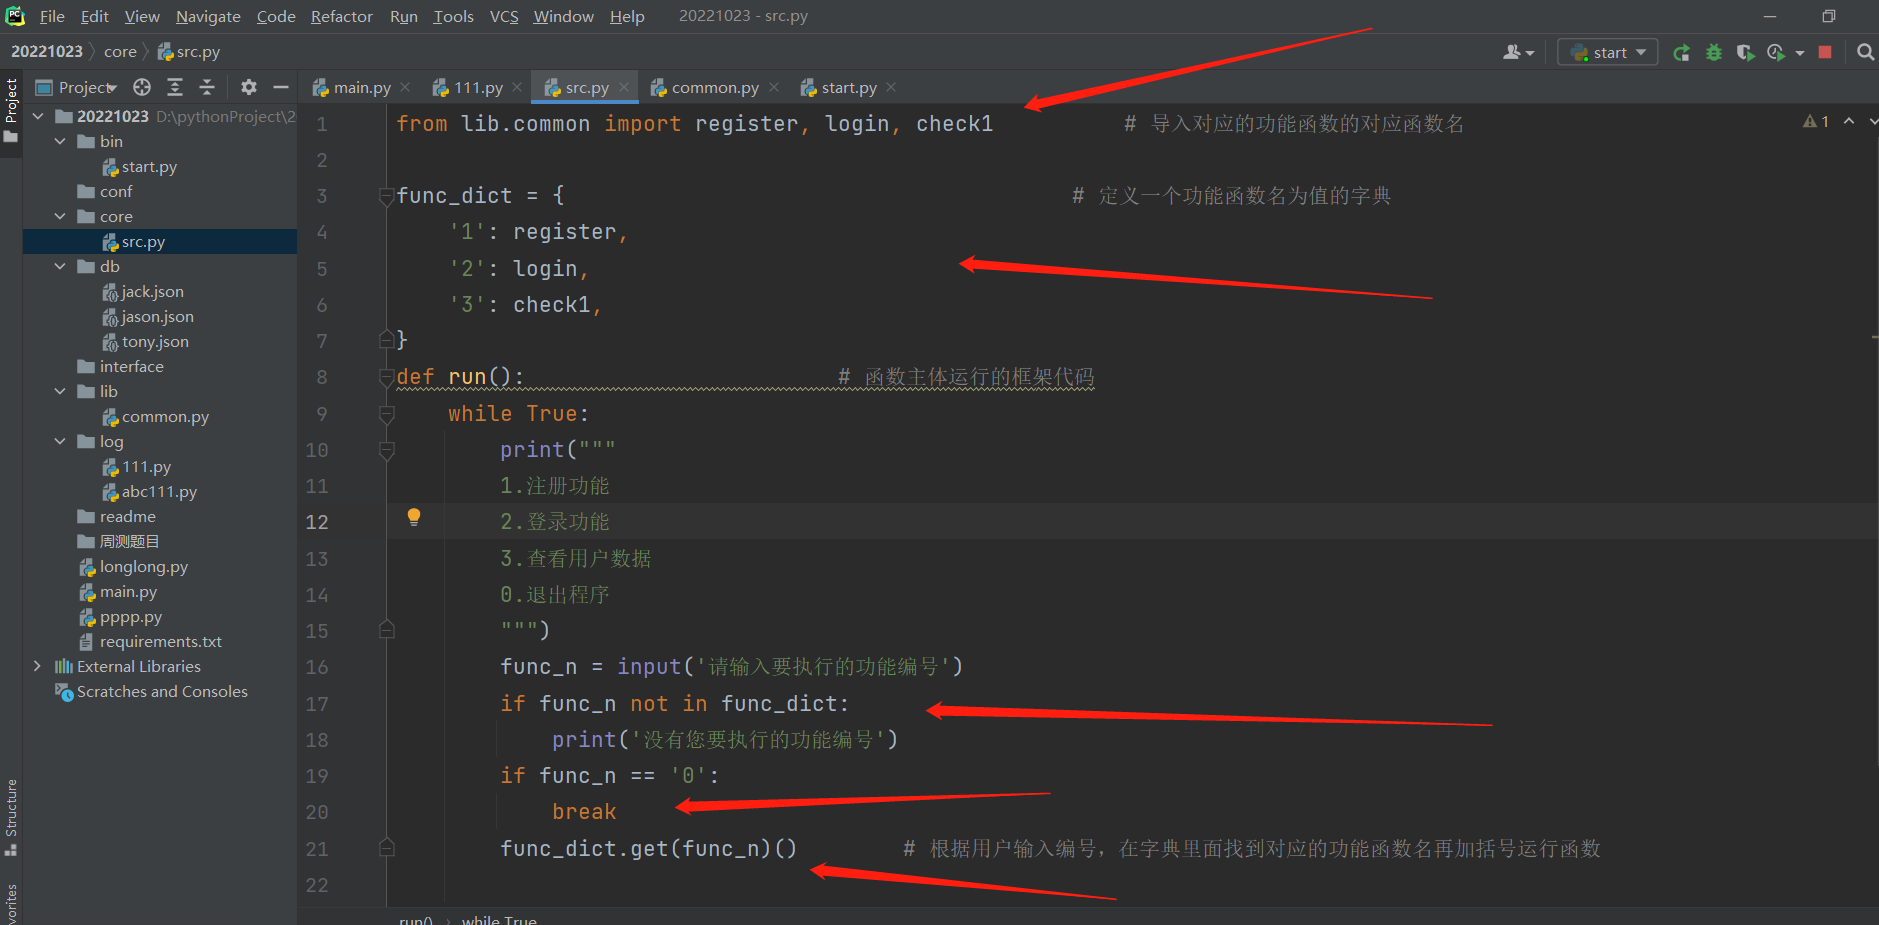The width and height of the screenshot is (1879, 925).
Task: Rerun the start configuration
Action: pyautogui.click(x=1681, y=52)
